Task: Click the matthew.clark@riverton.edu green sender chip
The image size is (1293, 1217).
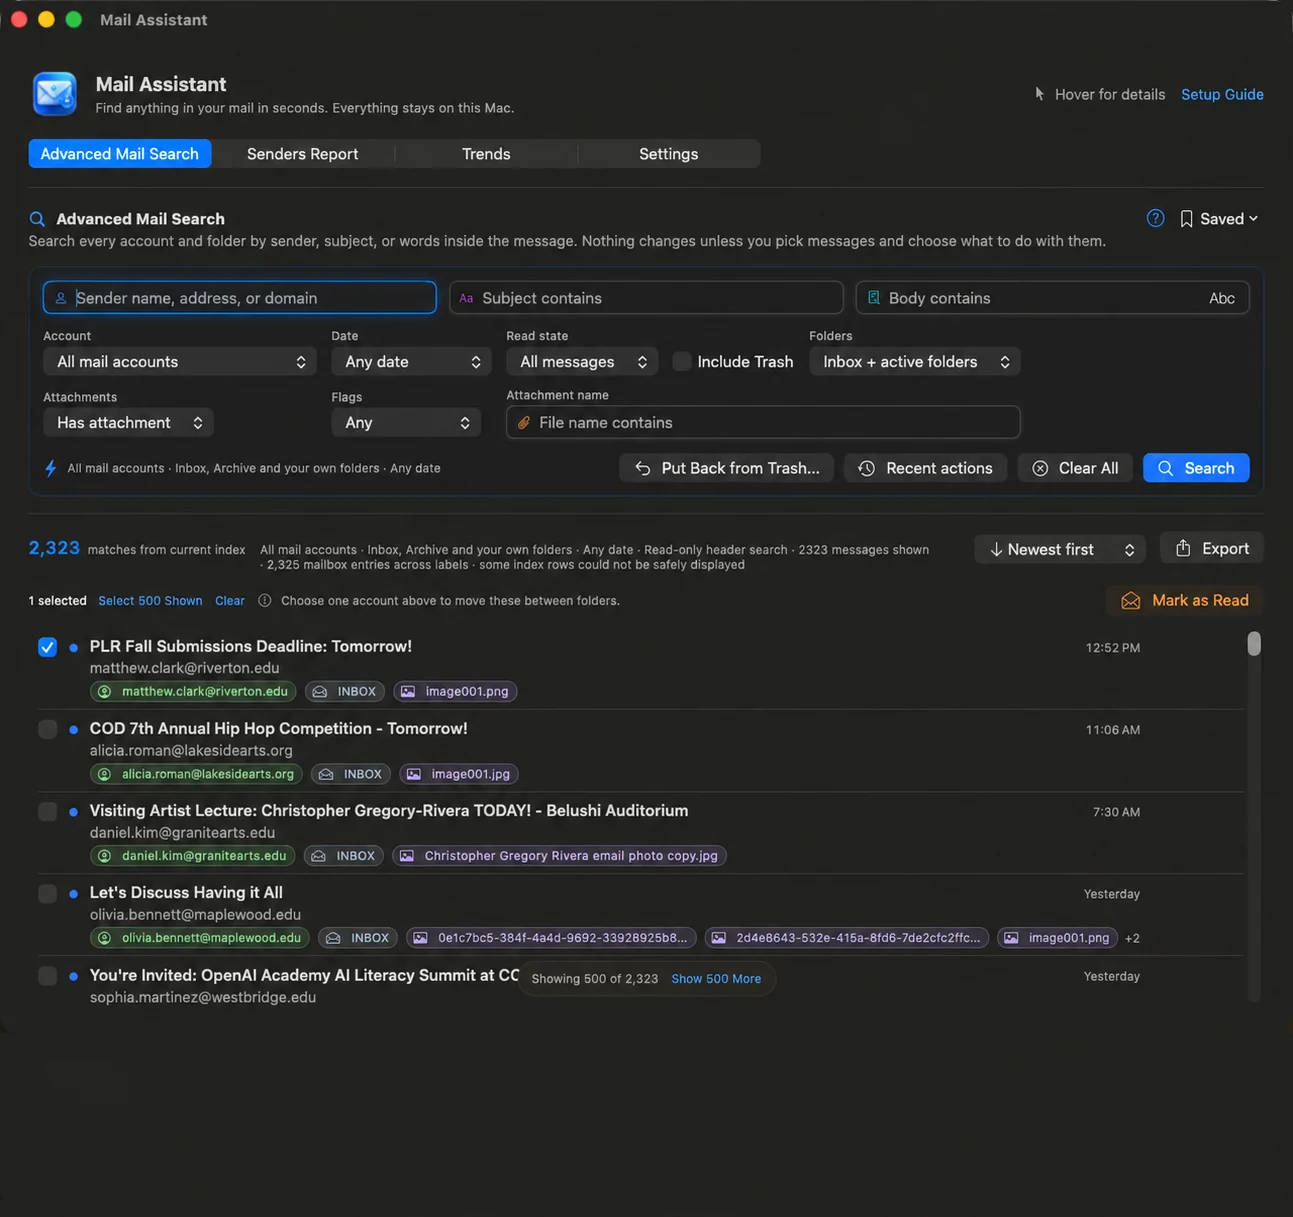Action: (x=193, y=691)
